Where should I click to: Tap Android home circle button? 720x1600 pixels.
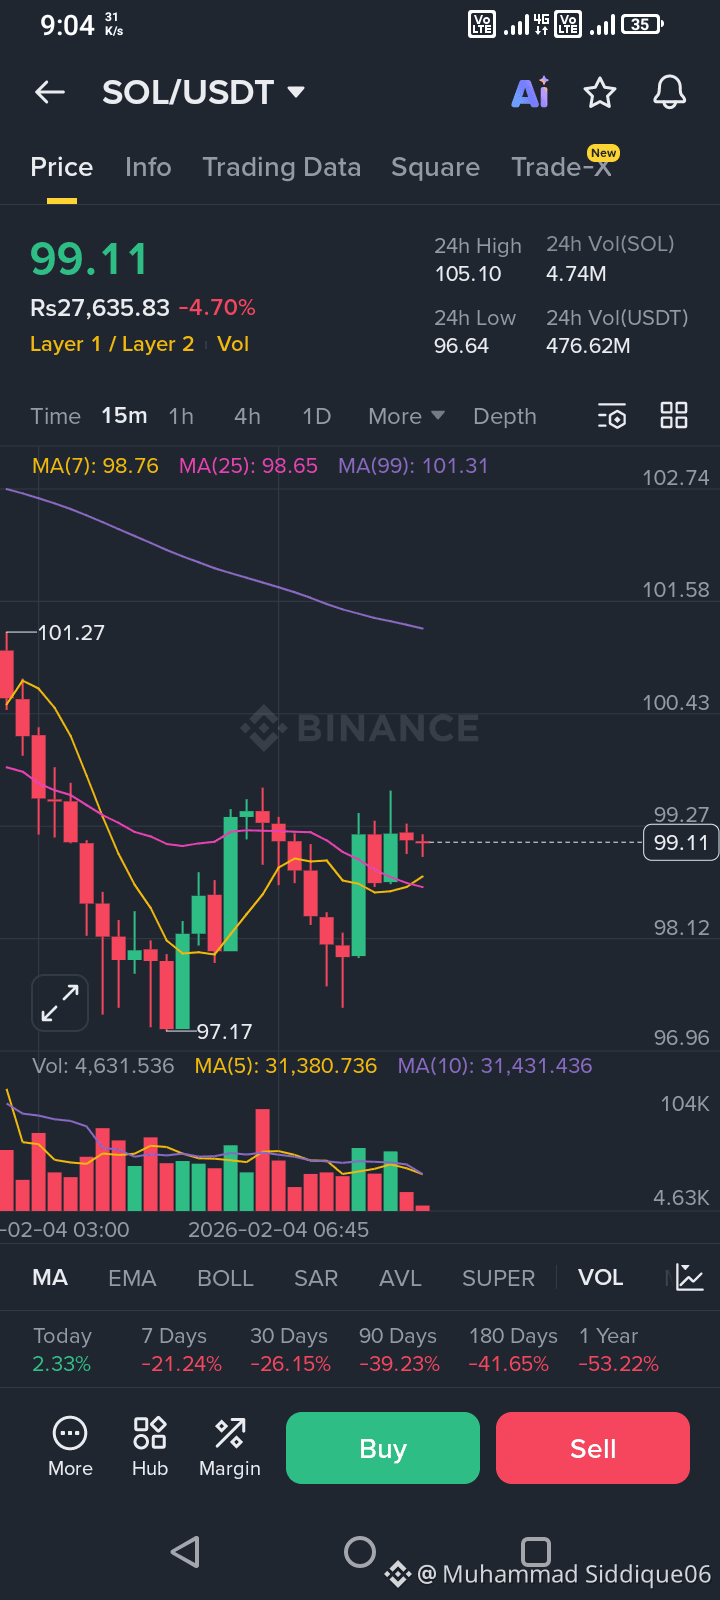coord(360,1552)
